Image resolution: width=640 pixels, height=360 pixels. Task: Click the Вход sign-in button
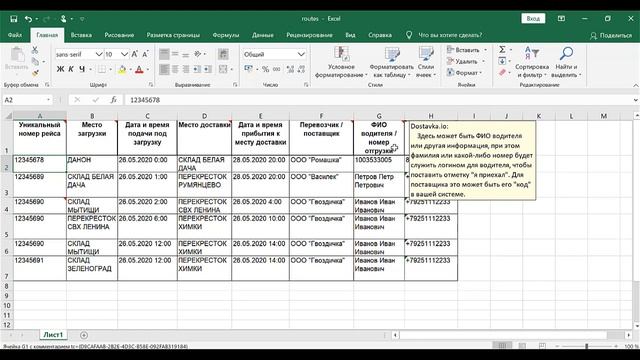(x=533, y=19)
